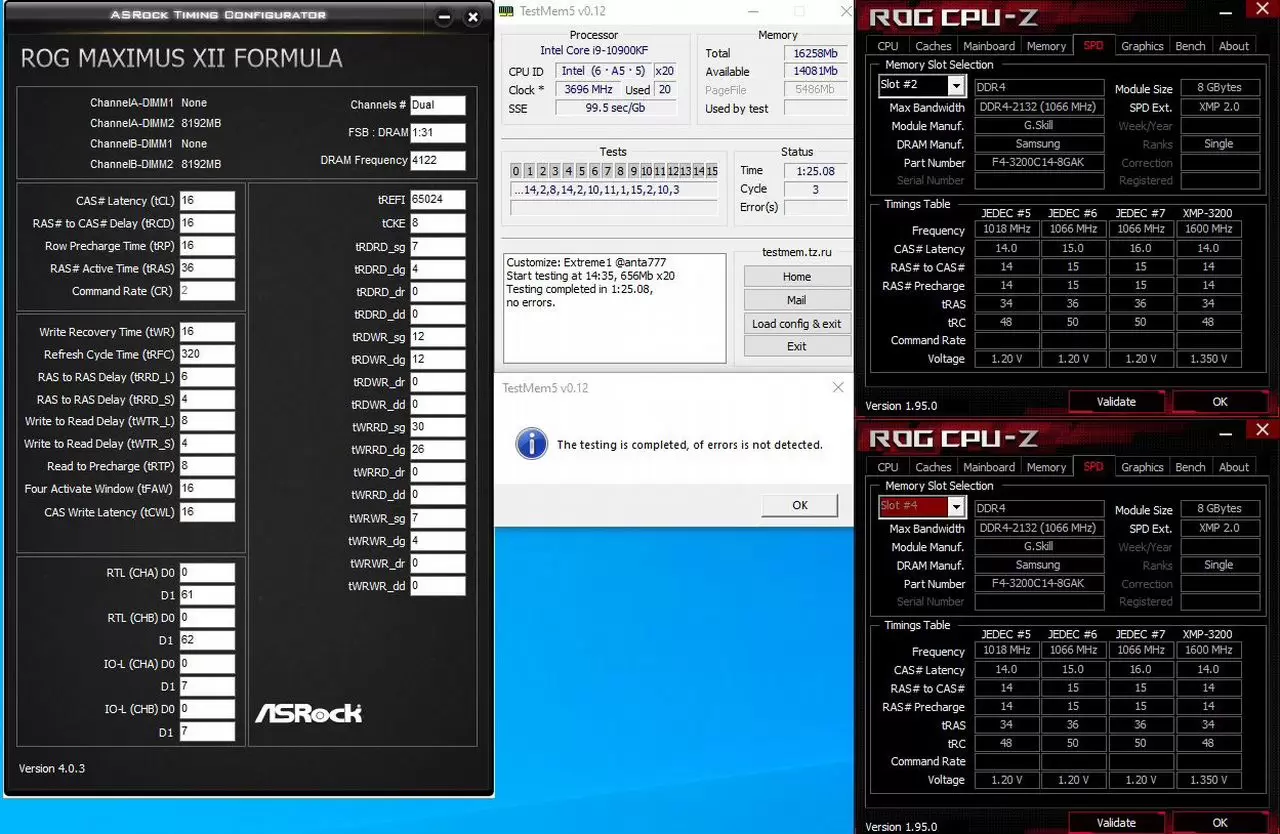Switch to CPU tab in Slot #2 CPU-Z window
The height and width of the screenshot is (834, 1280).
point(888,46)
